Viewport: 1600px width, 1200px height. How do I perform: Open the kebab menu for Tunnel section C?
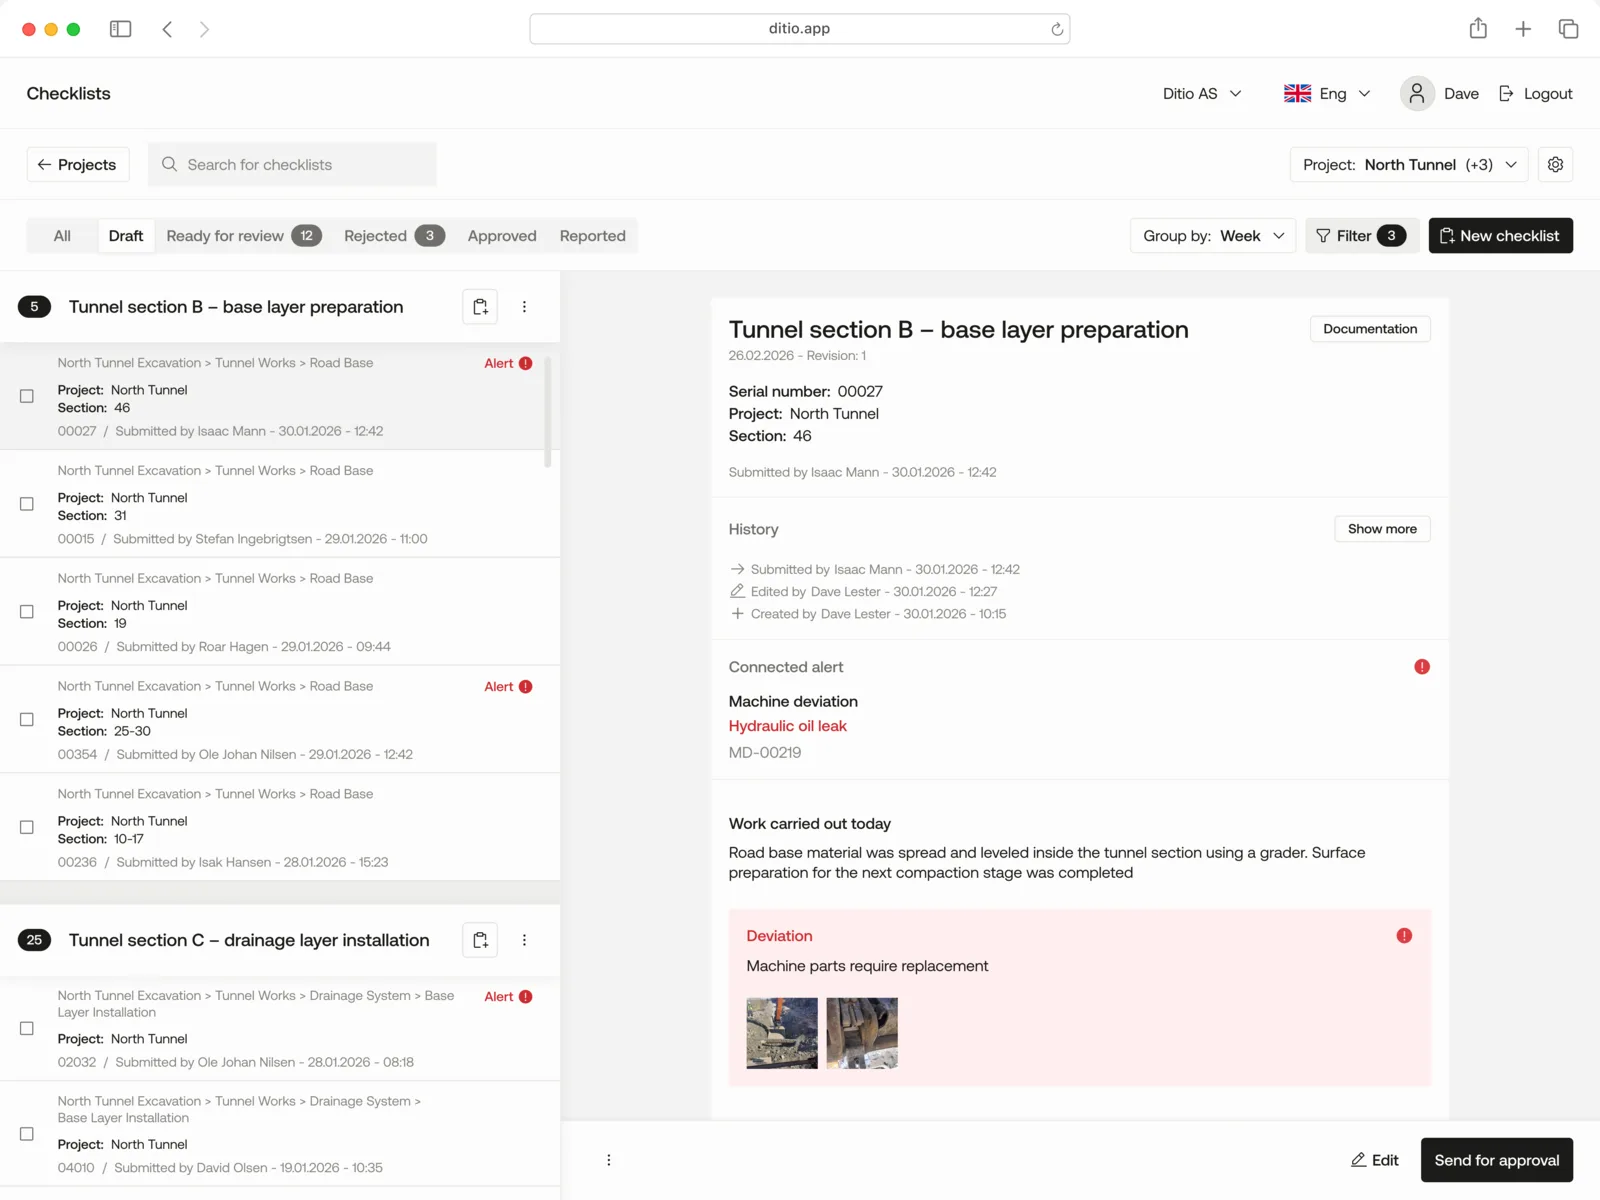(524, 940)
